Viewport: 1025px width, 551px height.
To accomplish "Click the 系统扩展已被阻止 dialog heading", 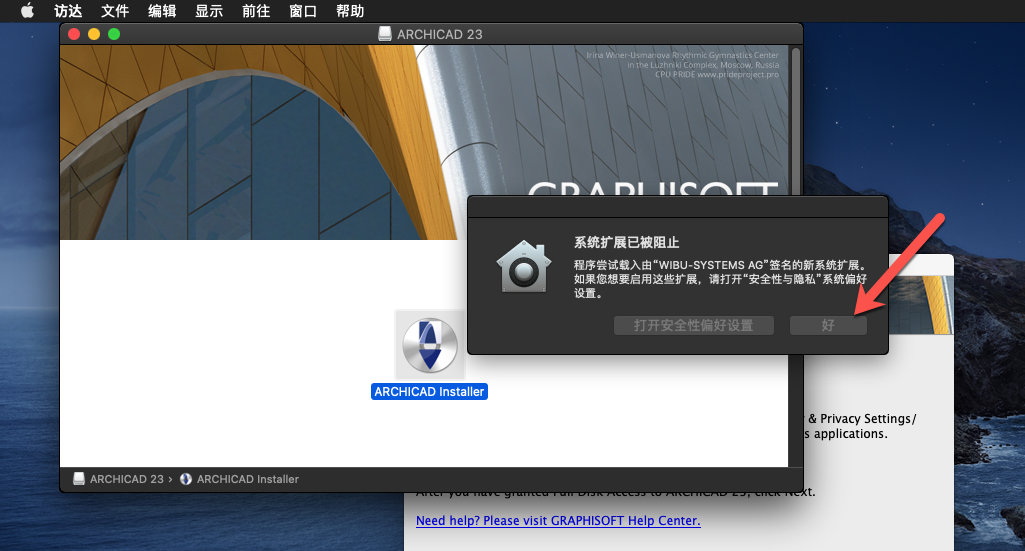I will pyautogui.click(x=626, y=242).
